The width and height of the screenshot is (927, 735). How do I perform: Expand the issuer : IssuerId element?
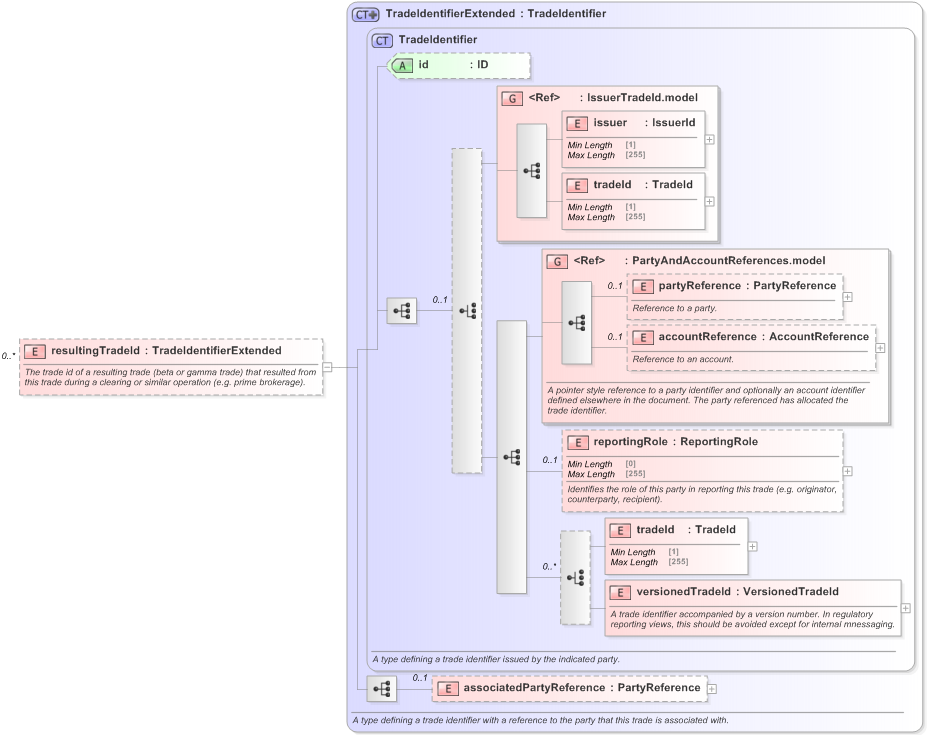[x=709, y=140]
